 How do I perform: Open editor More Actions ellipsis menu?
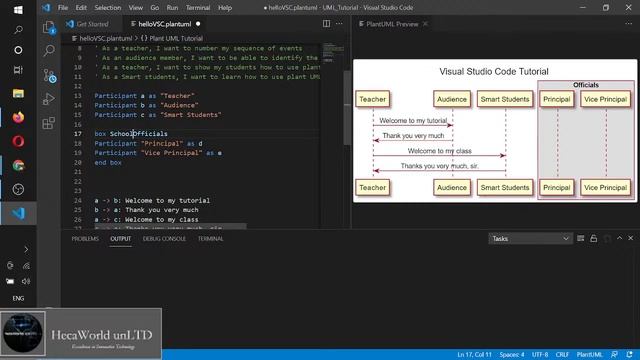coord(339,24)
